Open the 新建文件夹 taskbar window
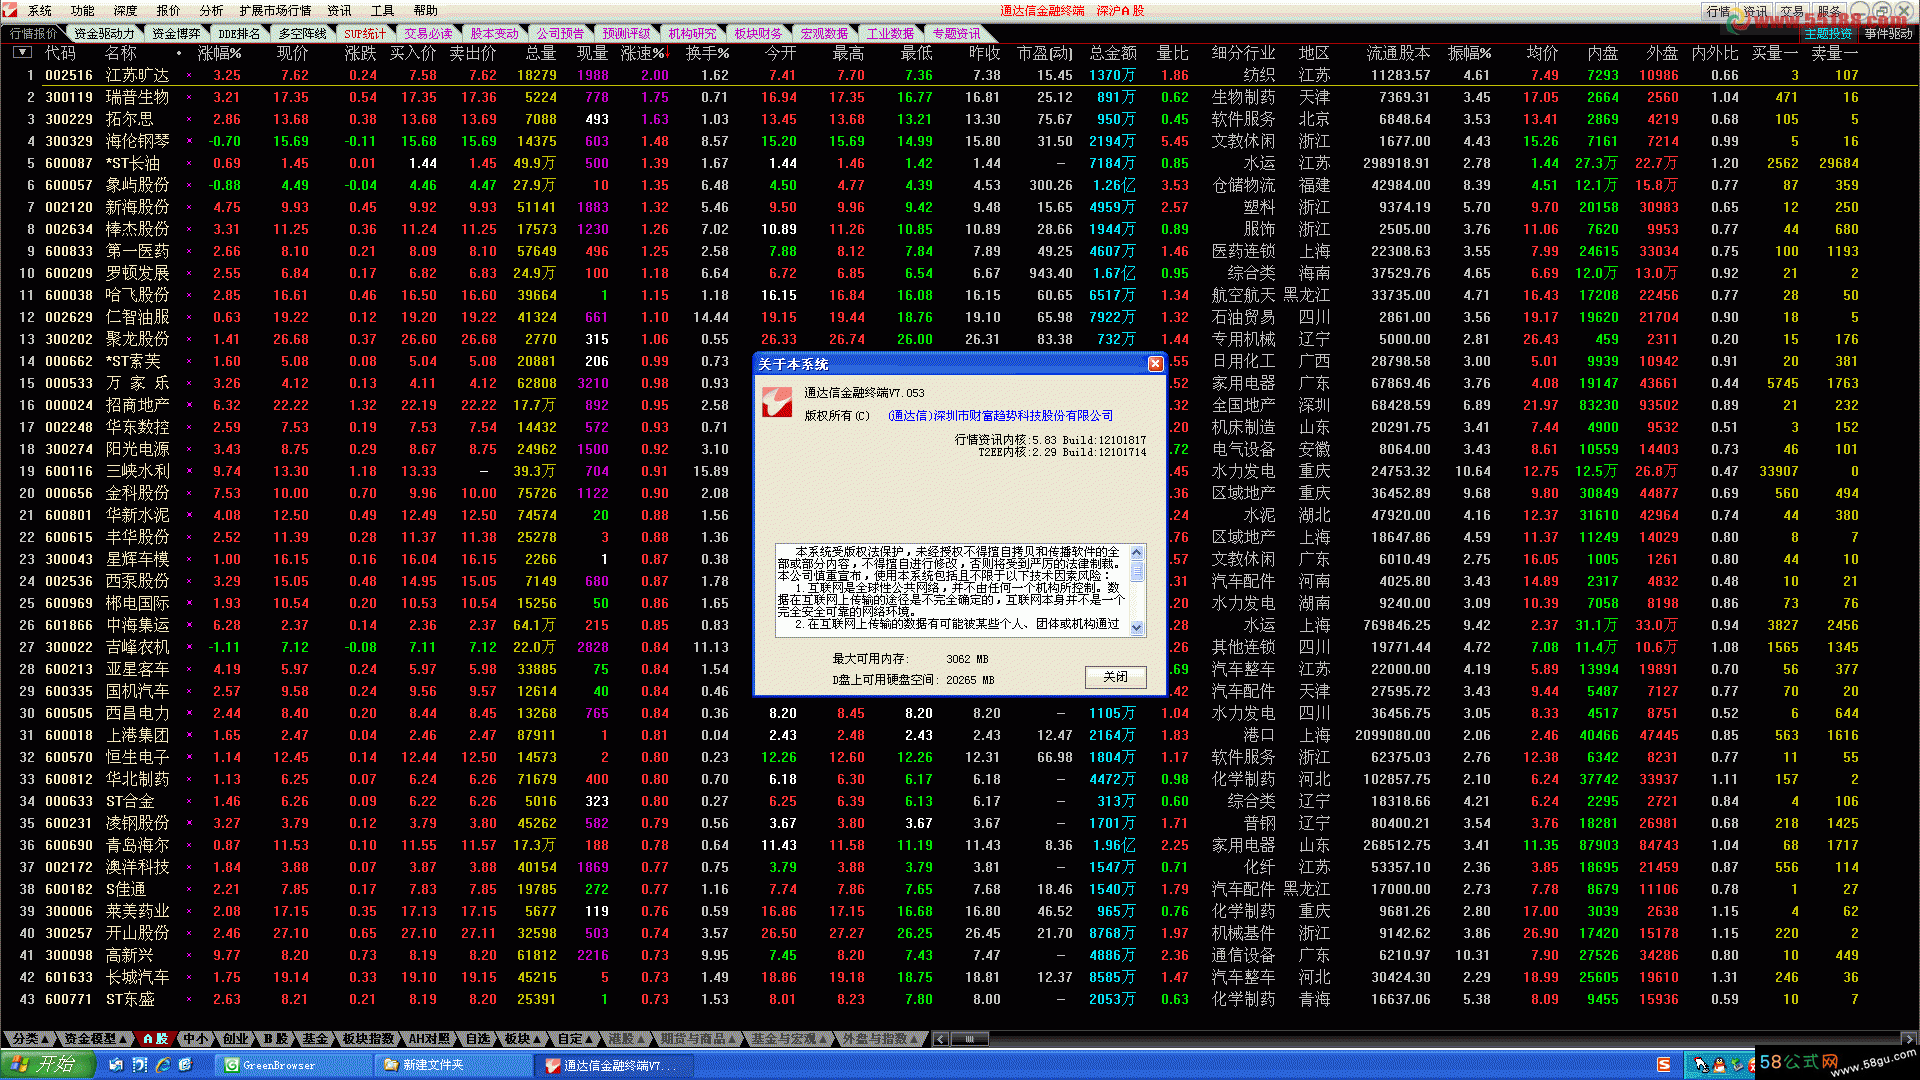1920x1080 pixels. pos(453,1065)
